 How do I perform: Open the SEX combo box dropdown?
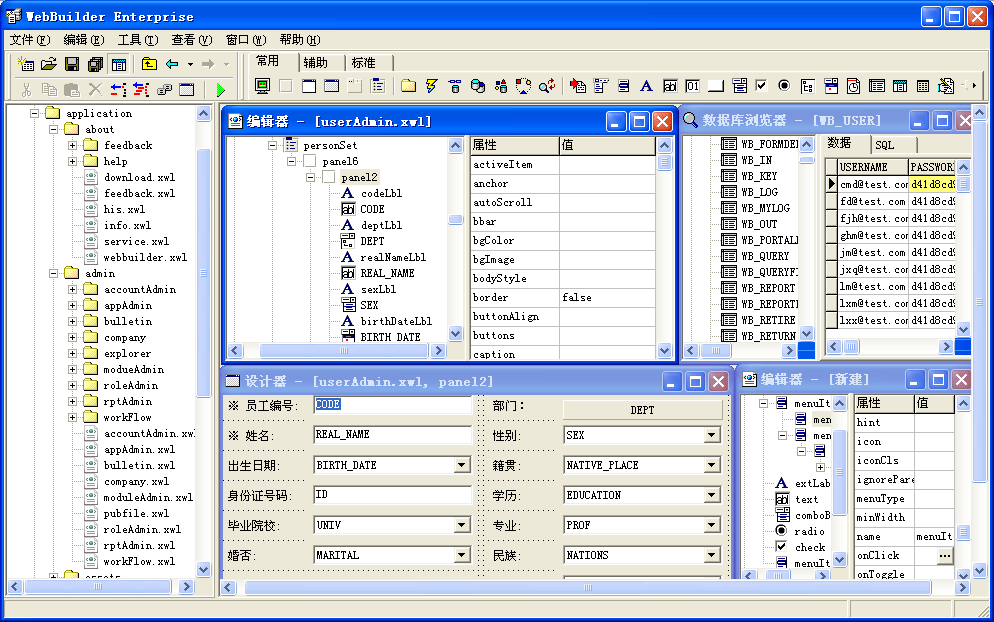711,435
